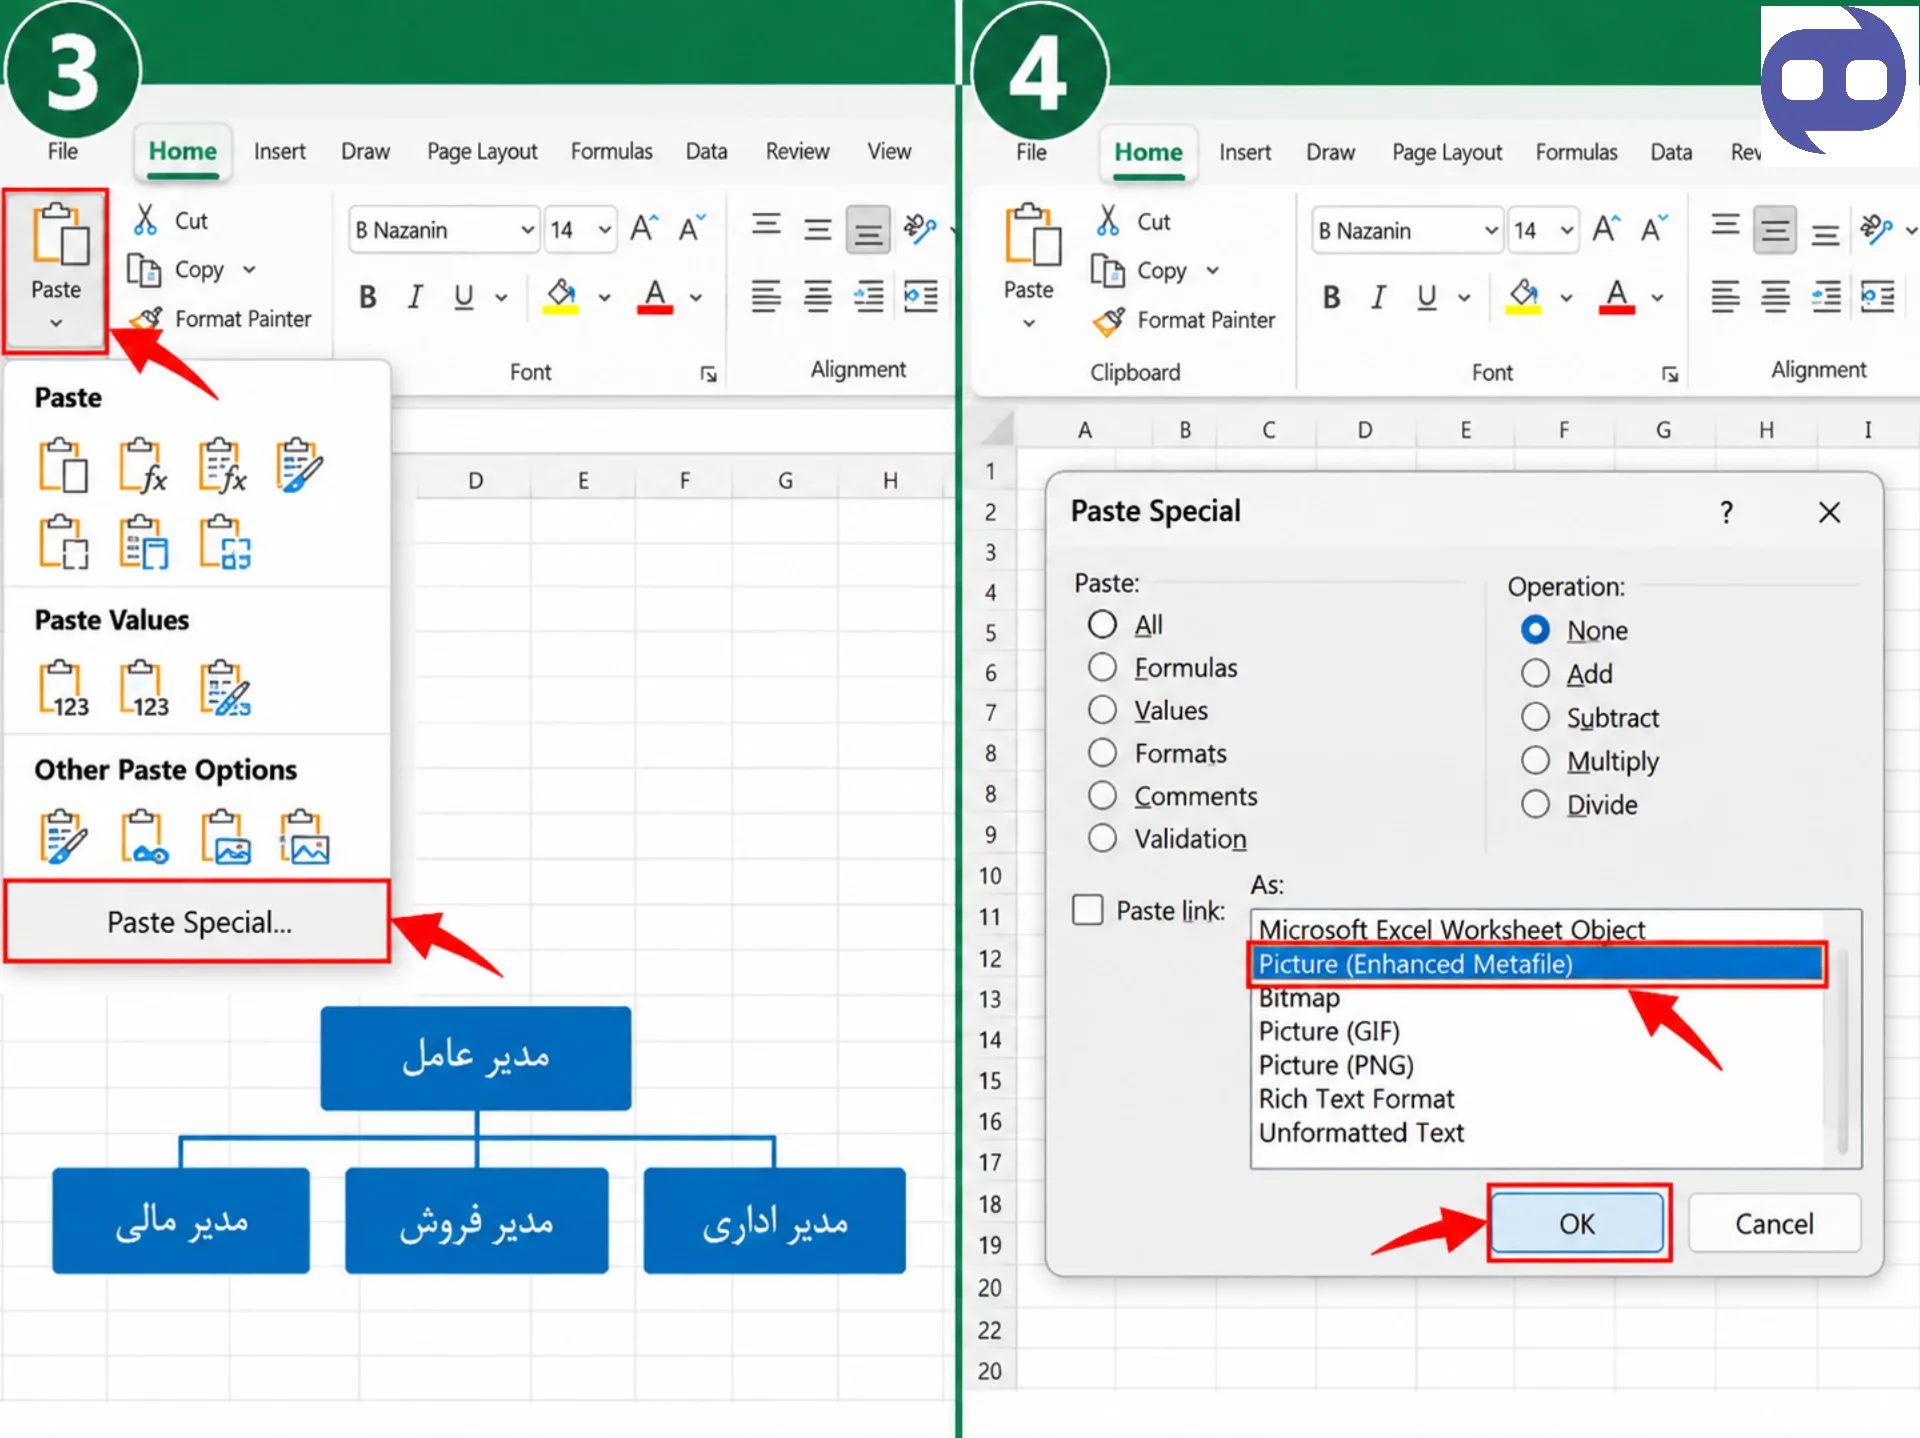
Task: Click Cut in the left panel's Clipboard group
Action: [170, 220]
